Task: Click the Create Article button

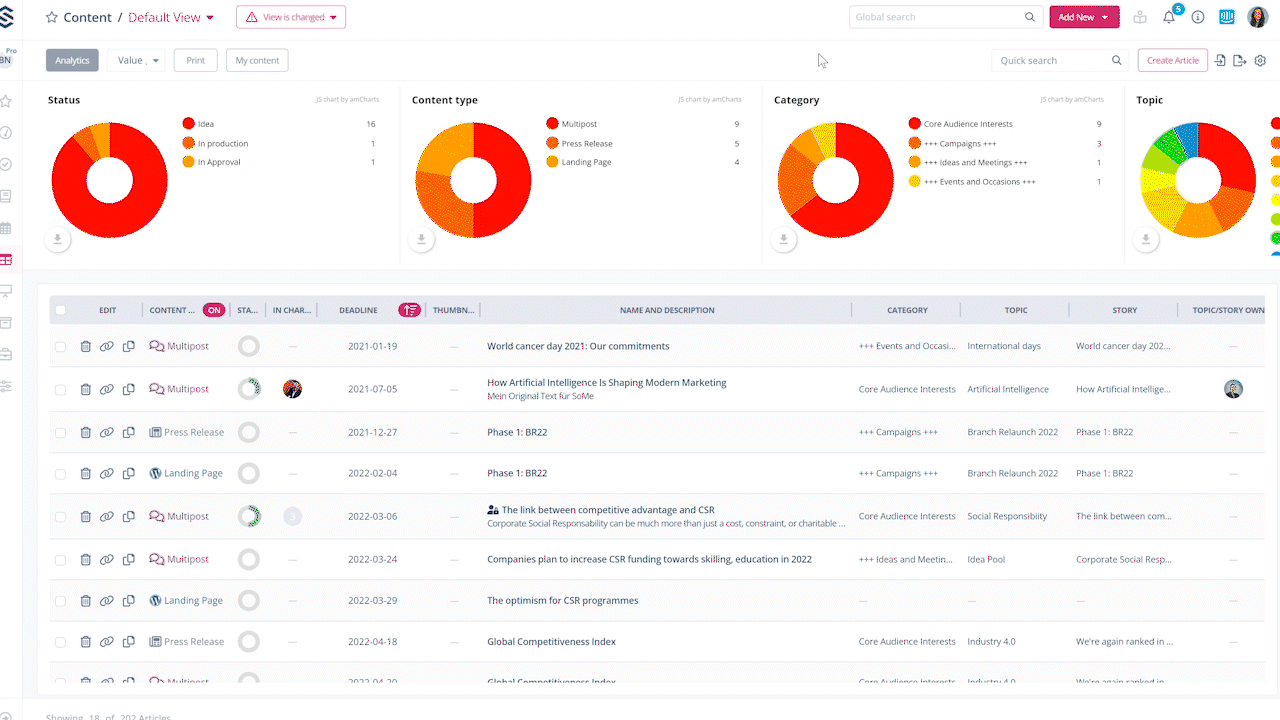Action: [x=1172, y=61]
